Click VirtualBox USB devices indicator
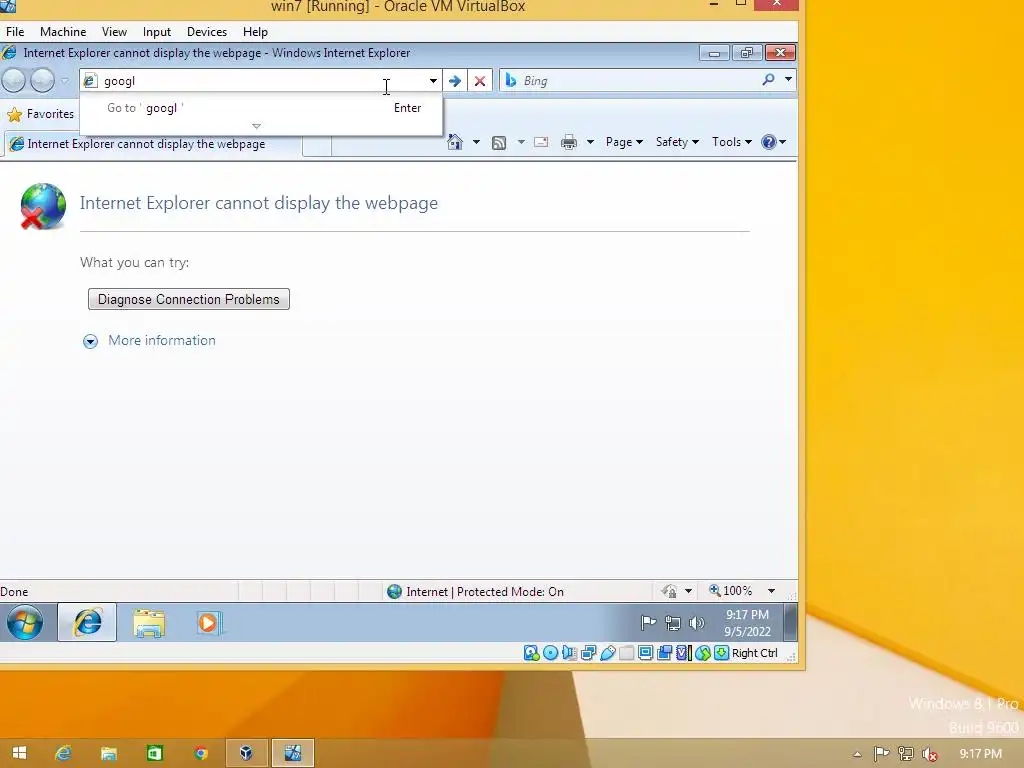Viewport: 1024px width, 768px height. pos(607,653)
